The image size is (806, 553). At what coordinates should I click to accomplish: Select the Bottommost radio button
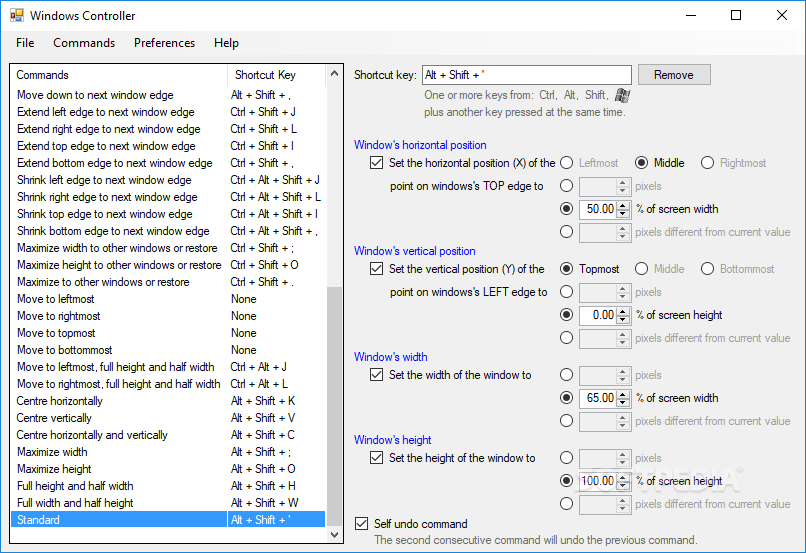pyautogui.click(x=707, y=269)
